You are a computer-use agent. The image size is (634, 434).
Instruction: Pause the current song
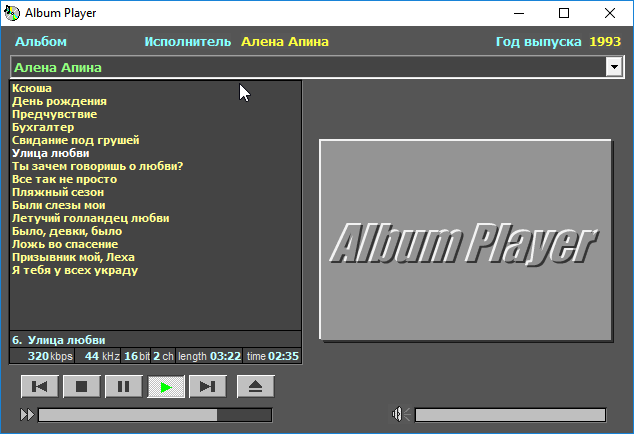point(124,387)
